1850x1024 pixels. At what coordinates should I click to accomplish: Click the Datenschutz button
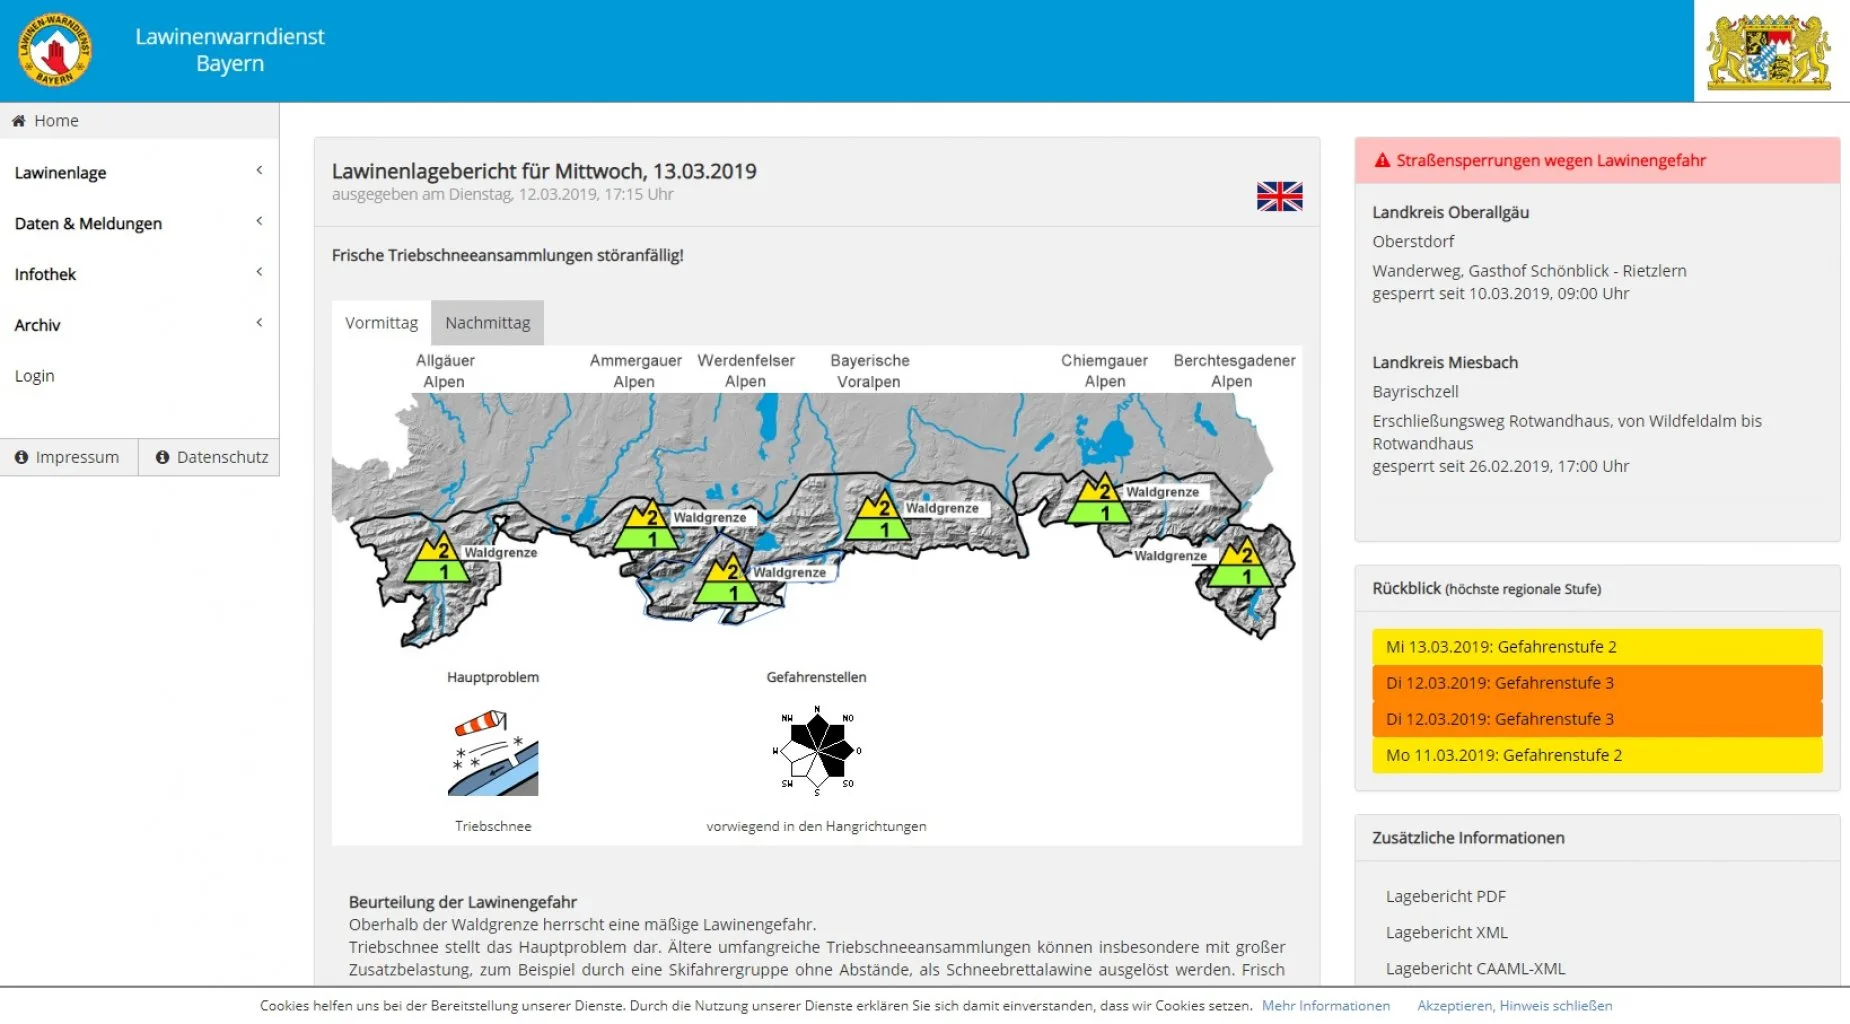[211, 457]
